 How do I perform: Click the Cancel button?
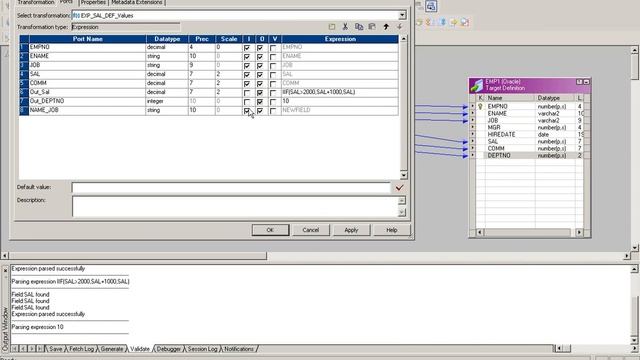[311, 230]
